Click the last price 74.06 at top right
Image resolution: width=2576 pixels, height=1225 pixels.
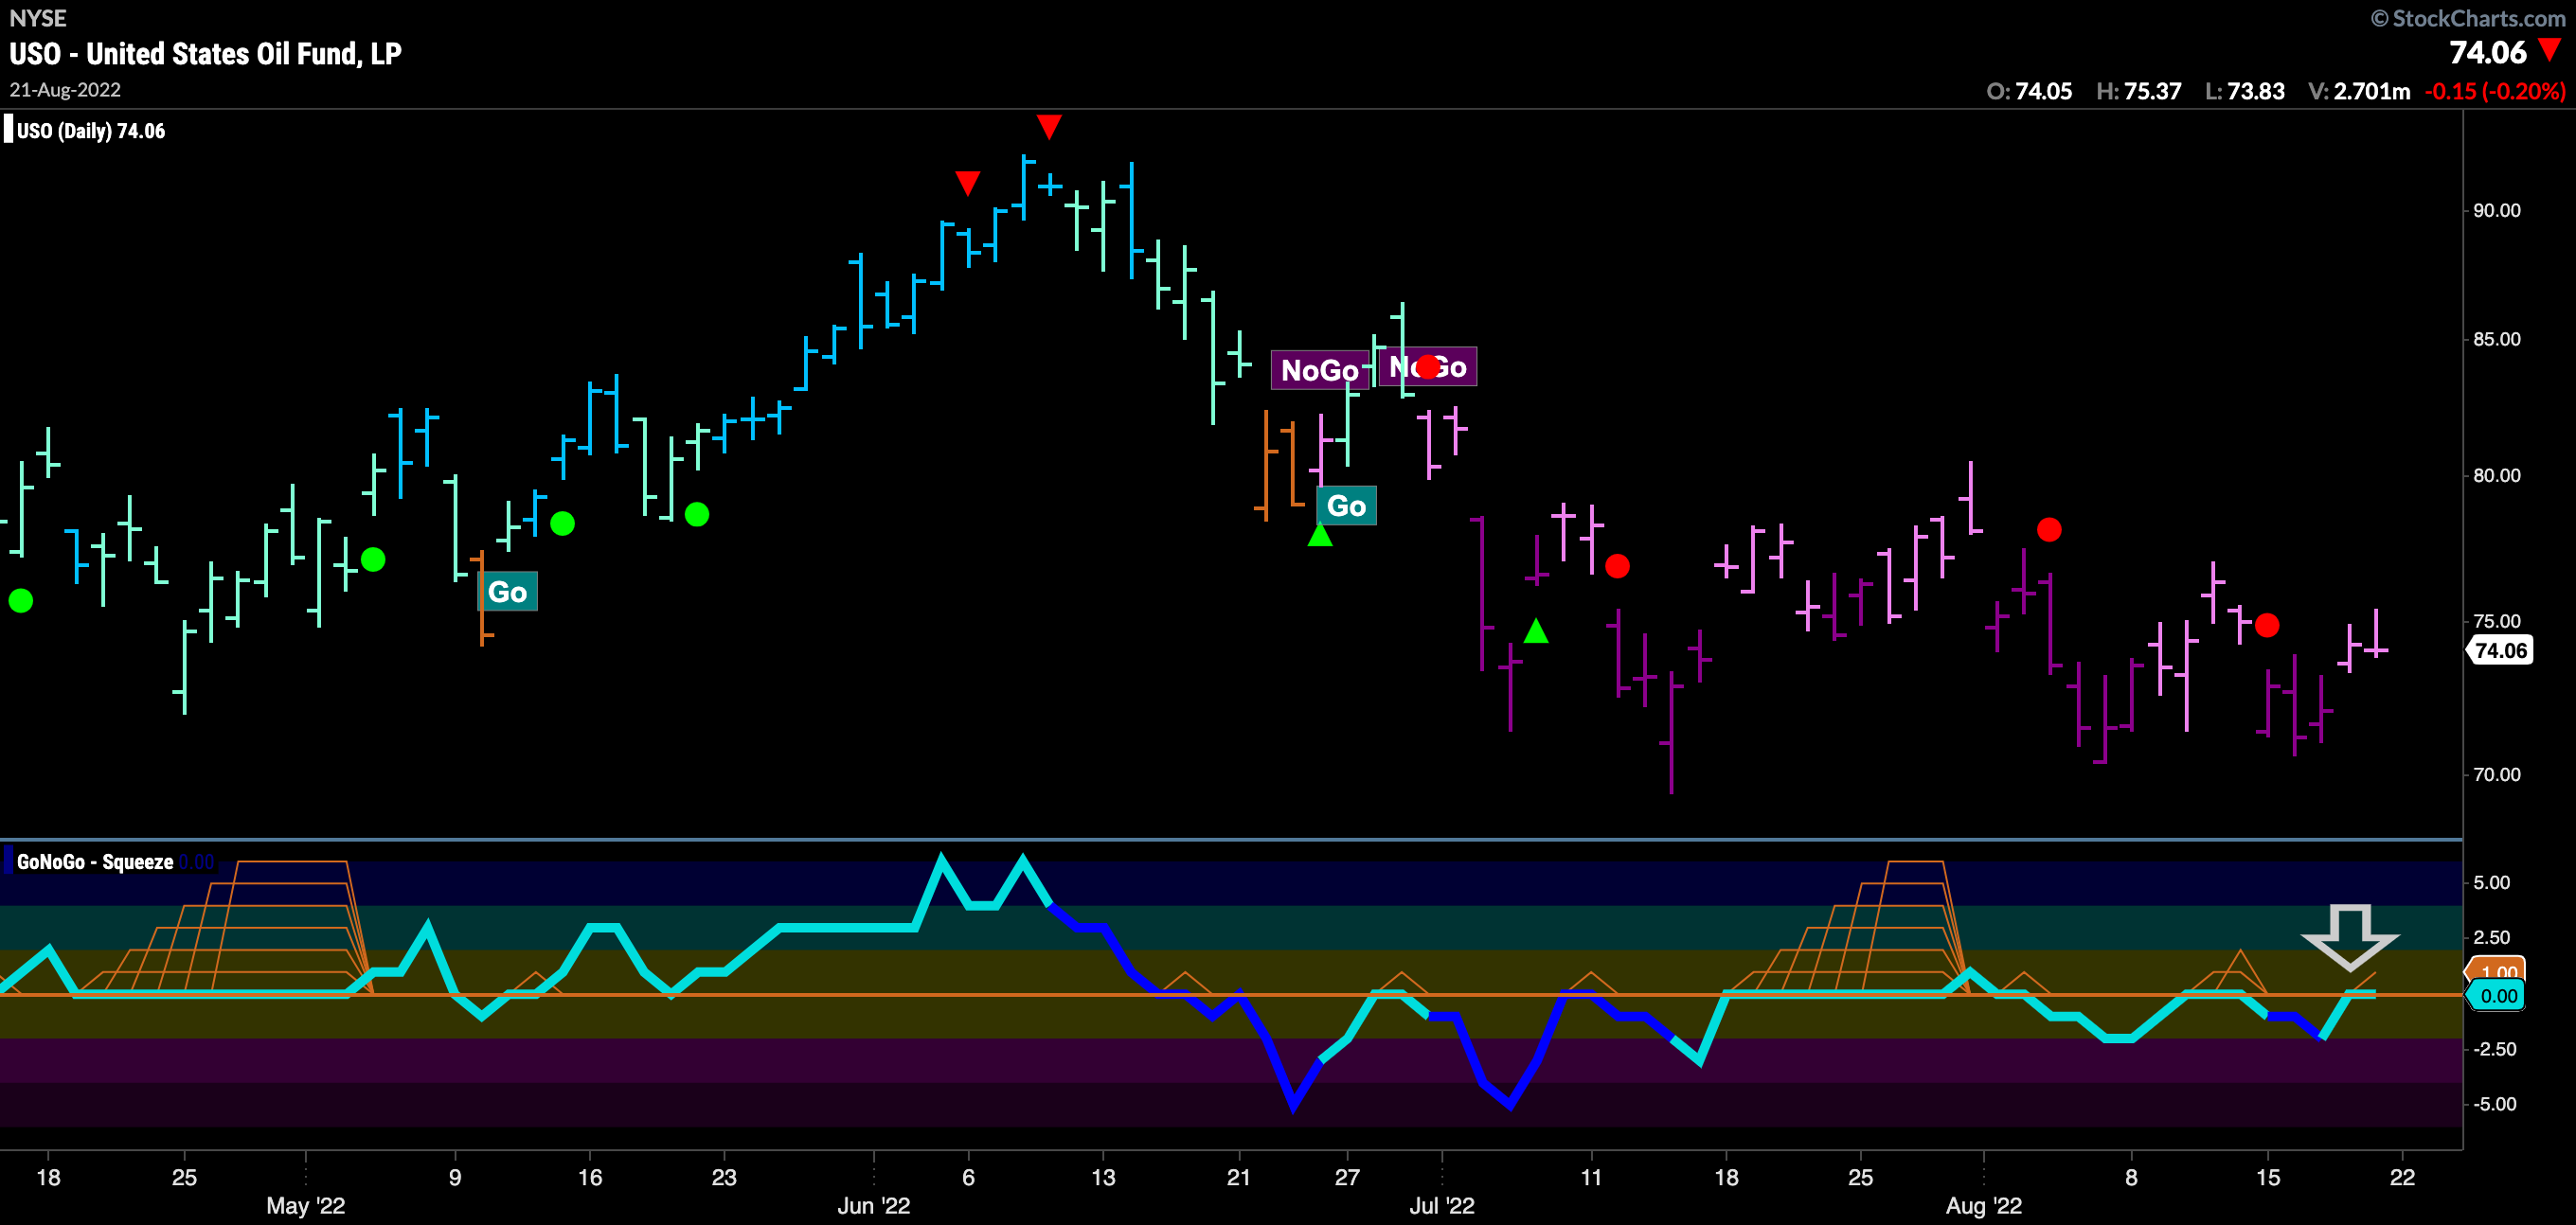coord(2487,52)
